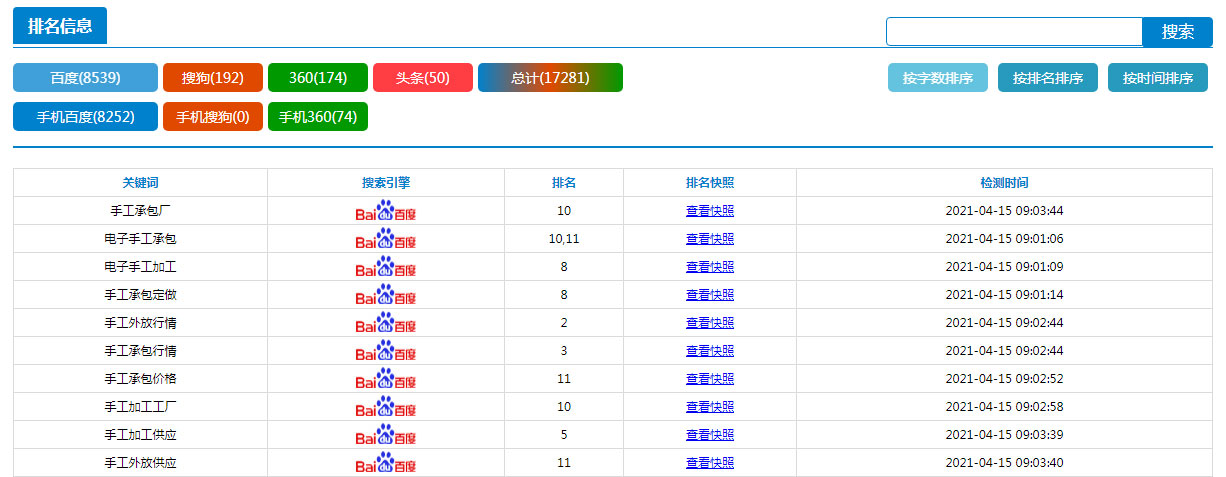Viewport: 1226px width, 477px height.
Task: Click timestamp 2021-04-15 09:02:58
Action: [1004, 407]
